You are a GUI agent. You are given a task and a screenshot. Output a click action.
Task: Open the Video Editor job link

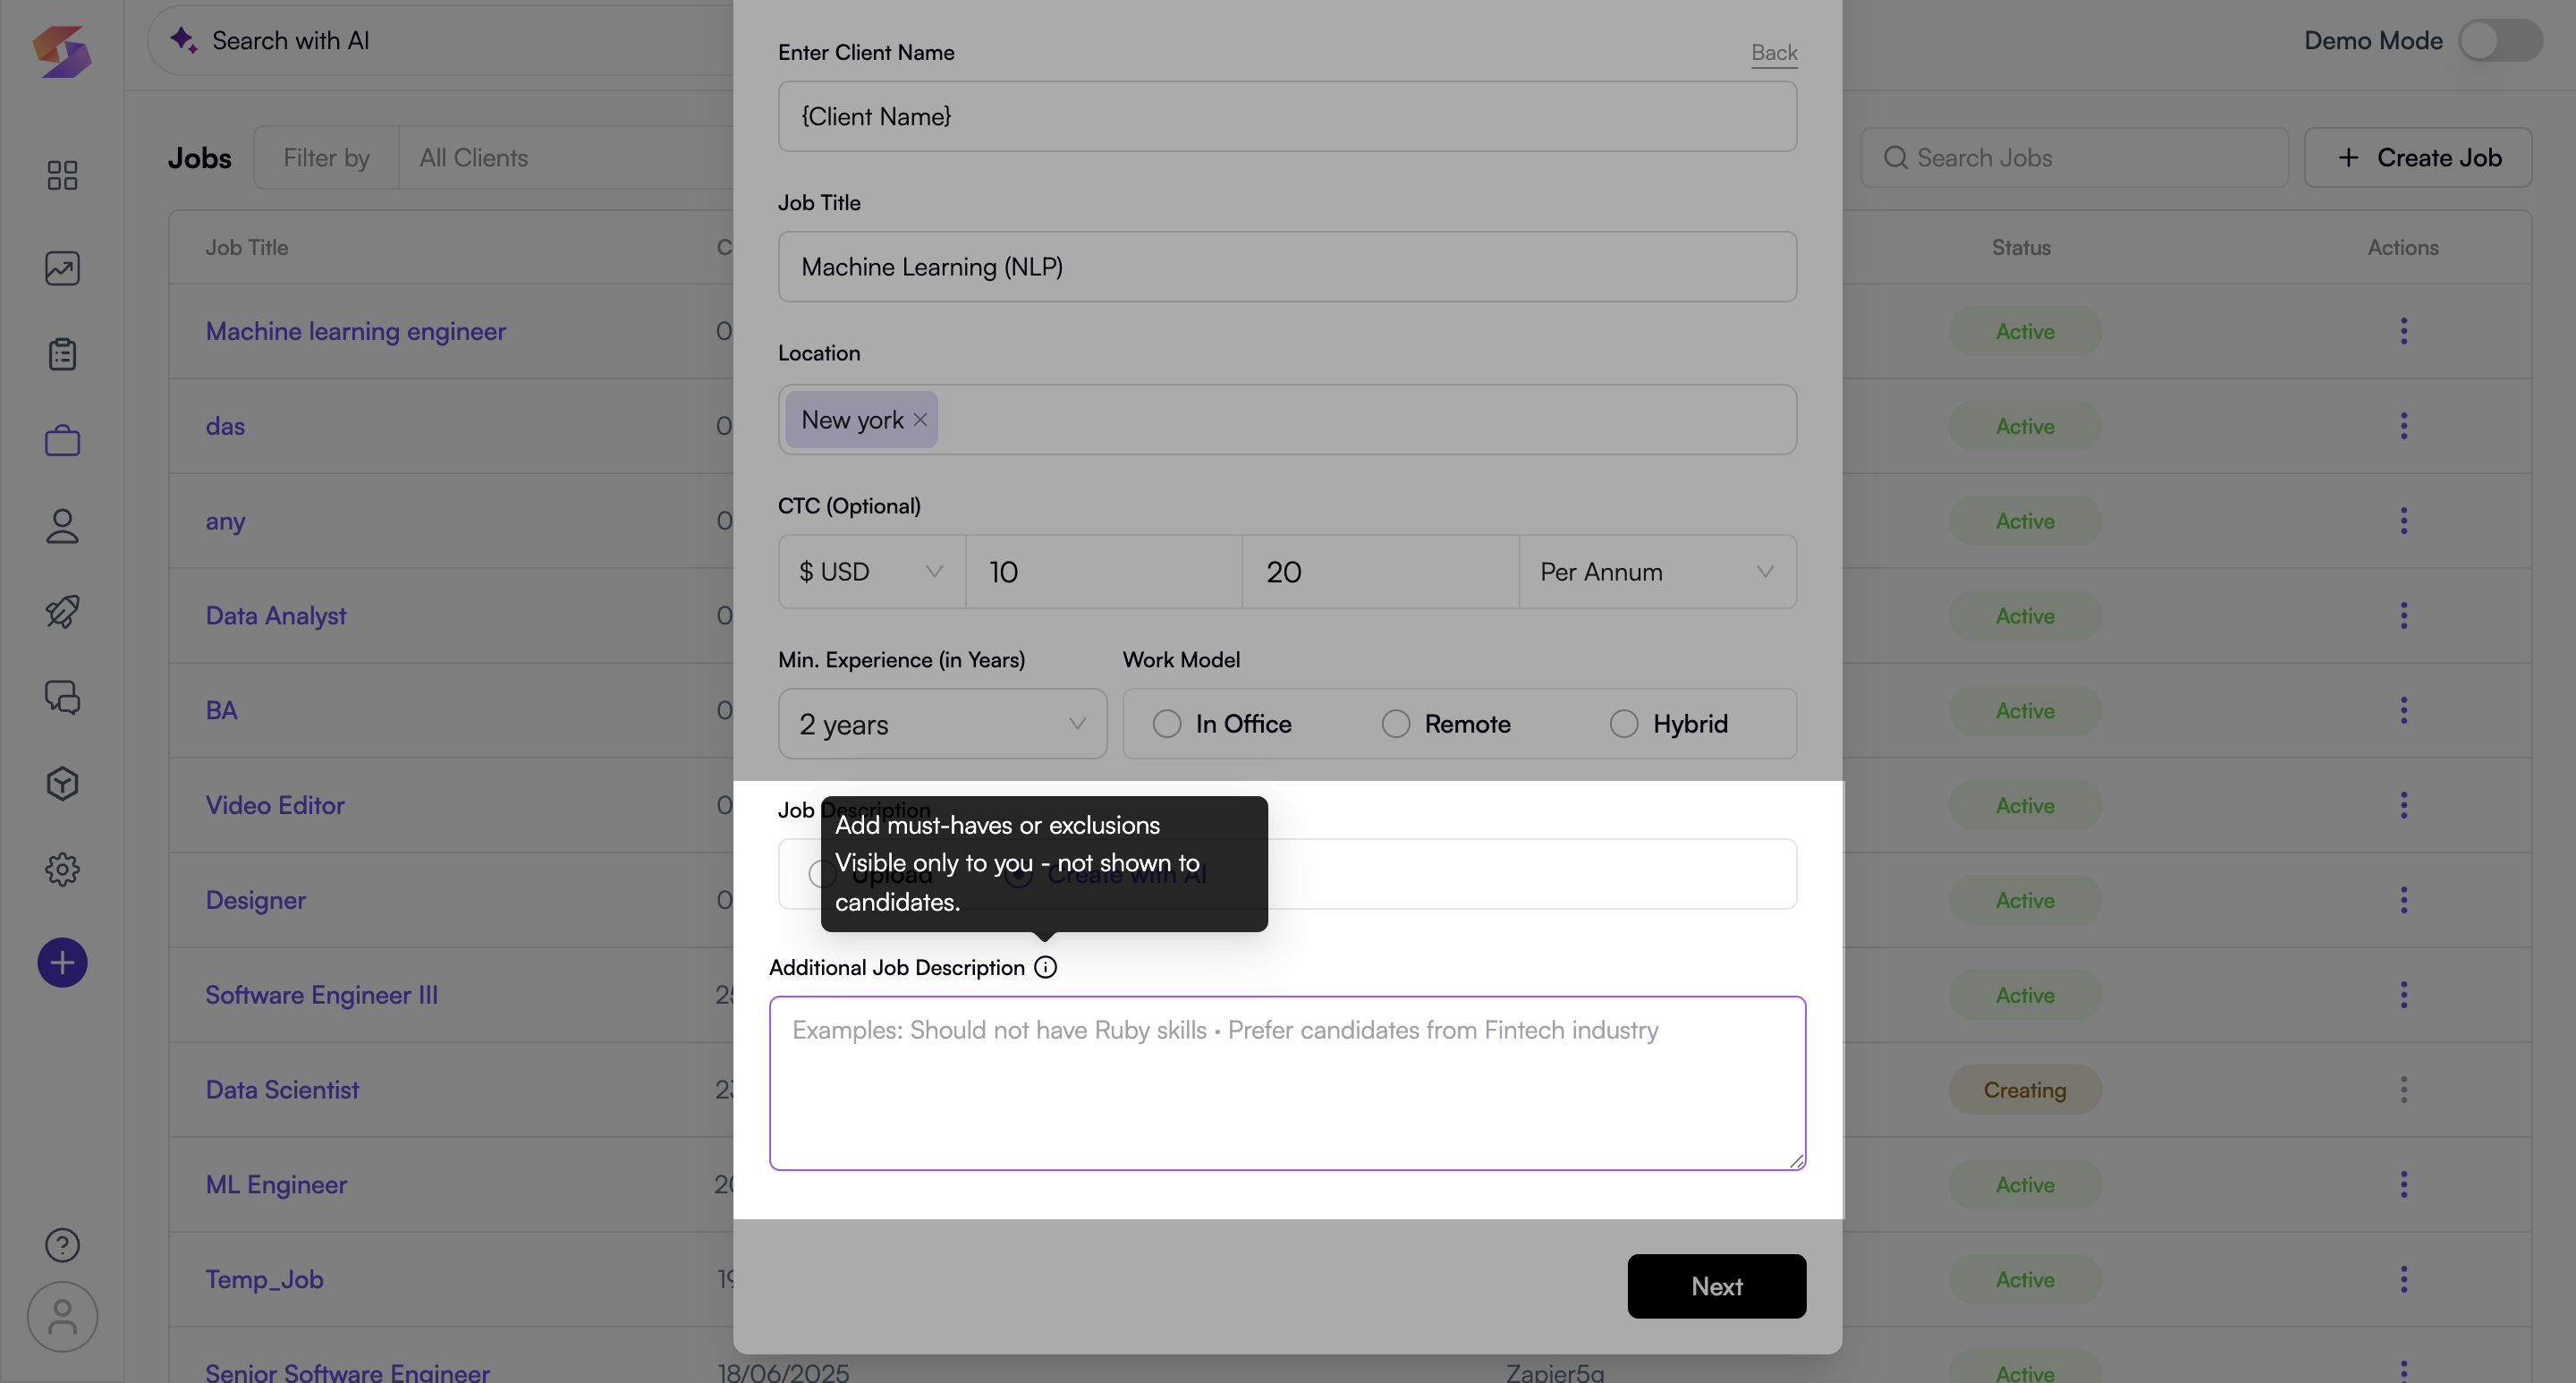tap(275, 805)
